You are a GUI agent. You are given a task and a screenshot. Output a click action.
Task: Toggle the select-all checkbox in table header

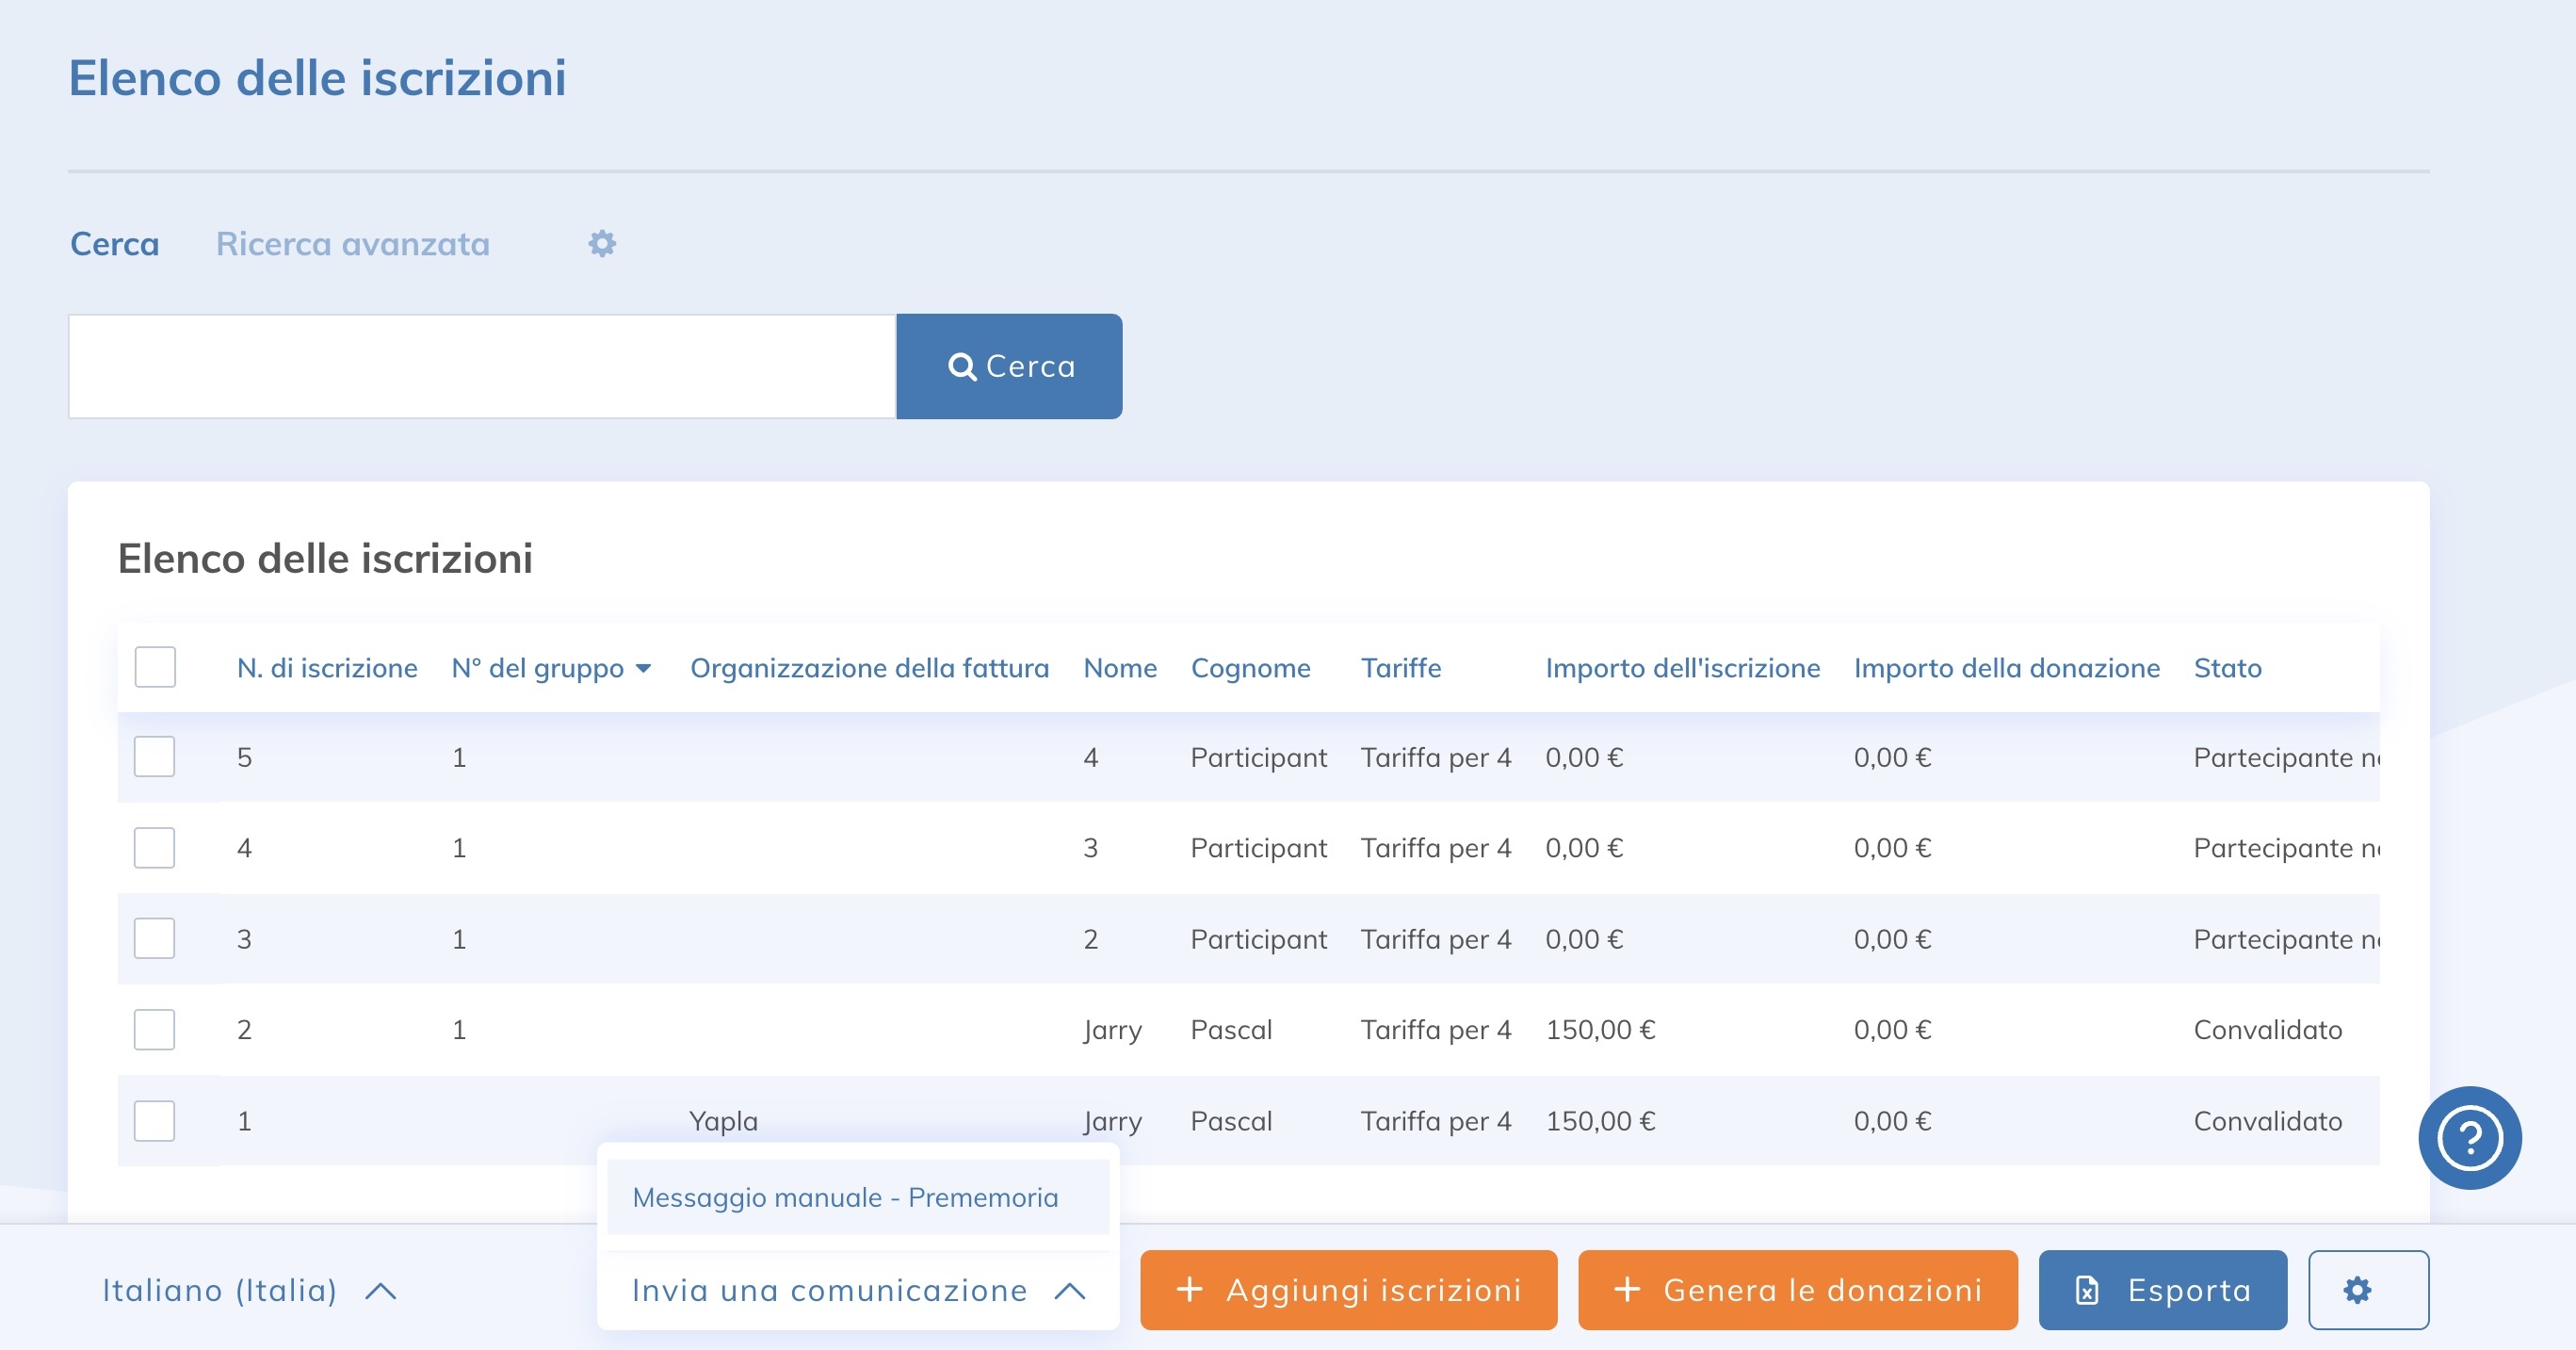tap(155, 667)
